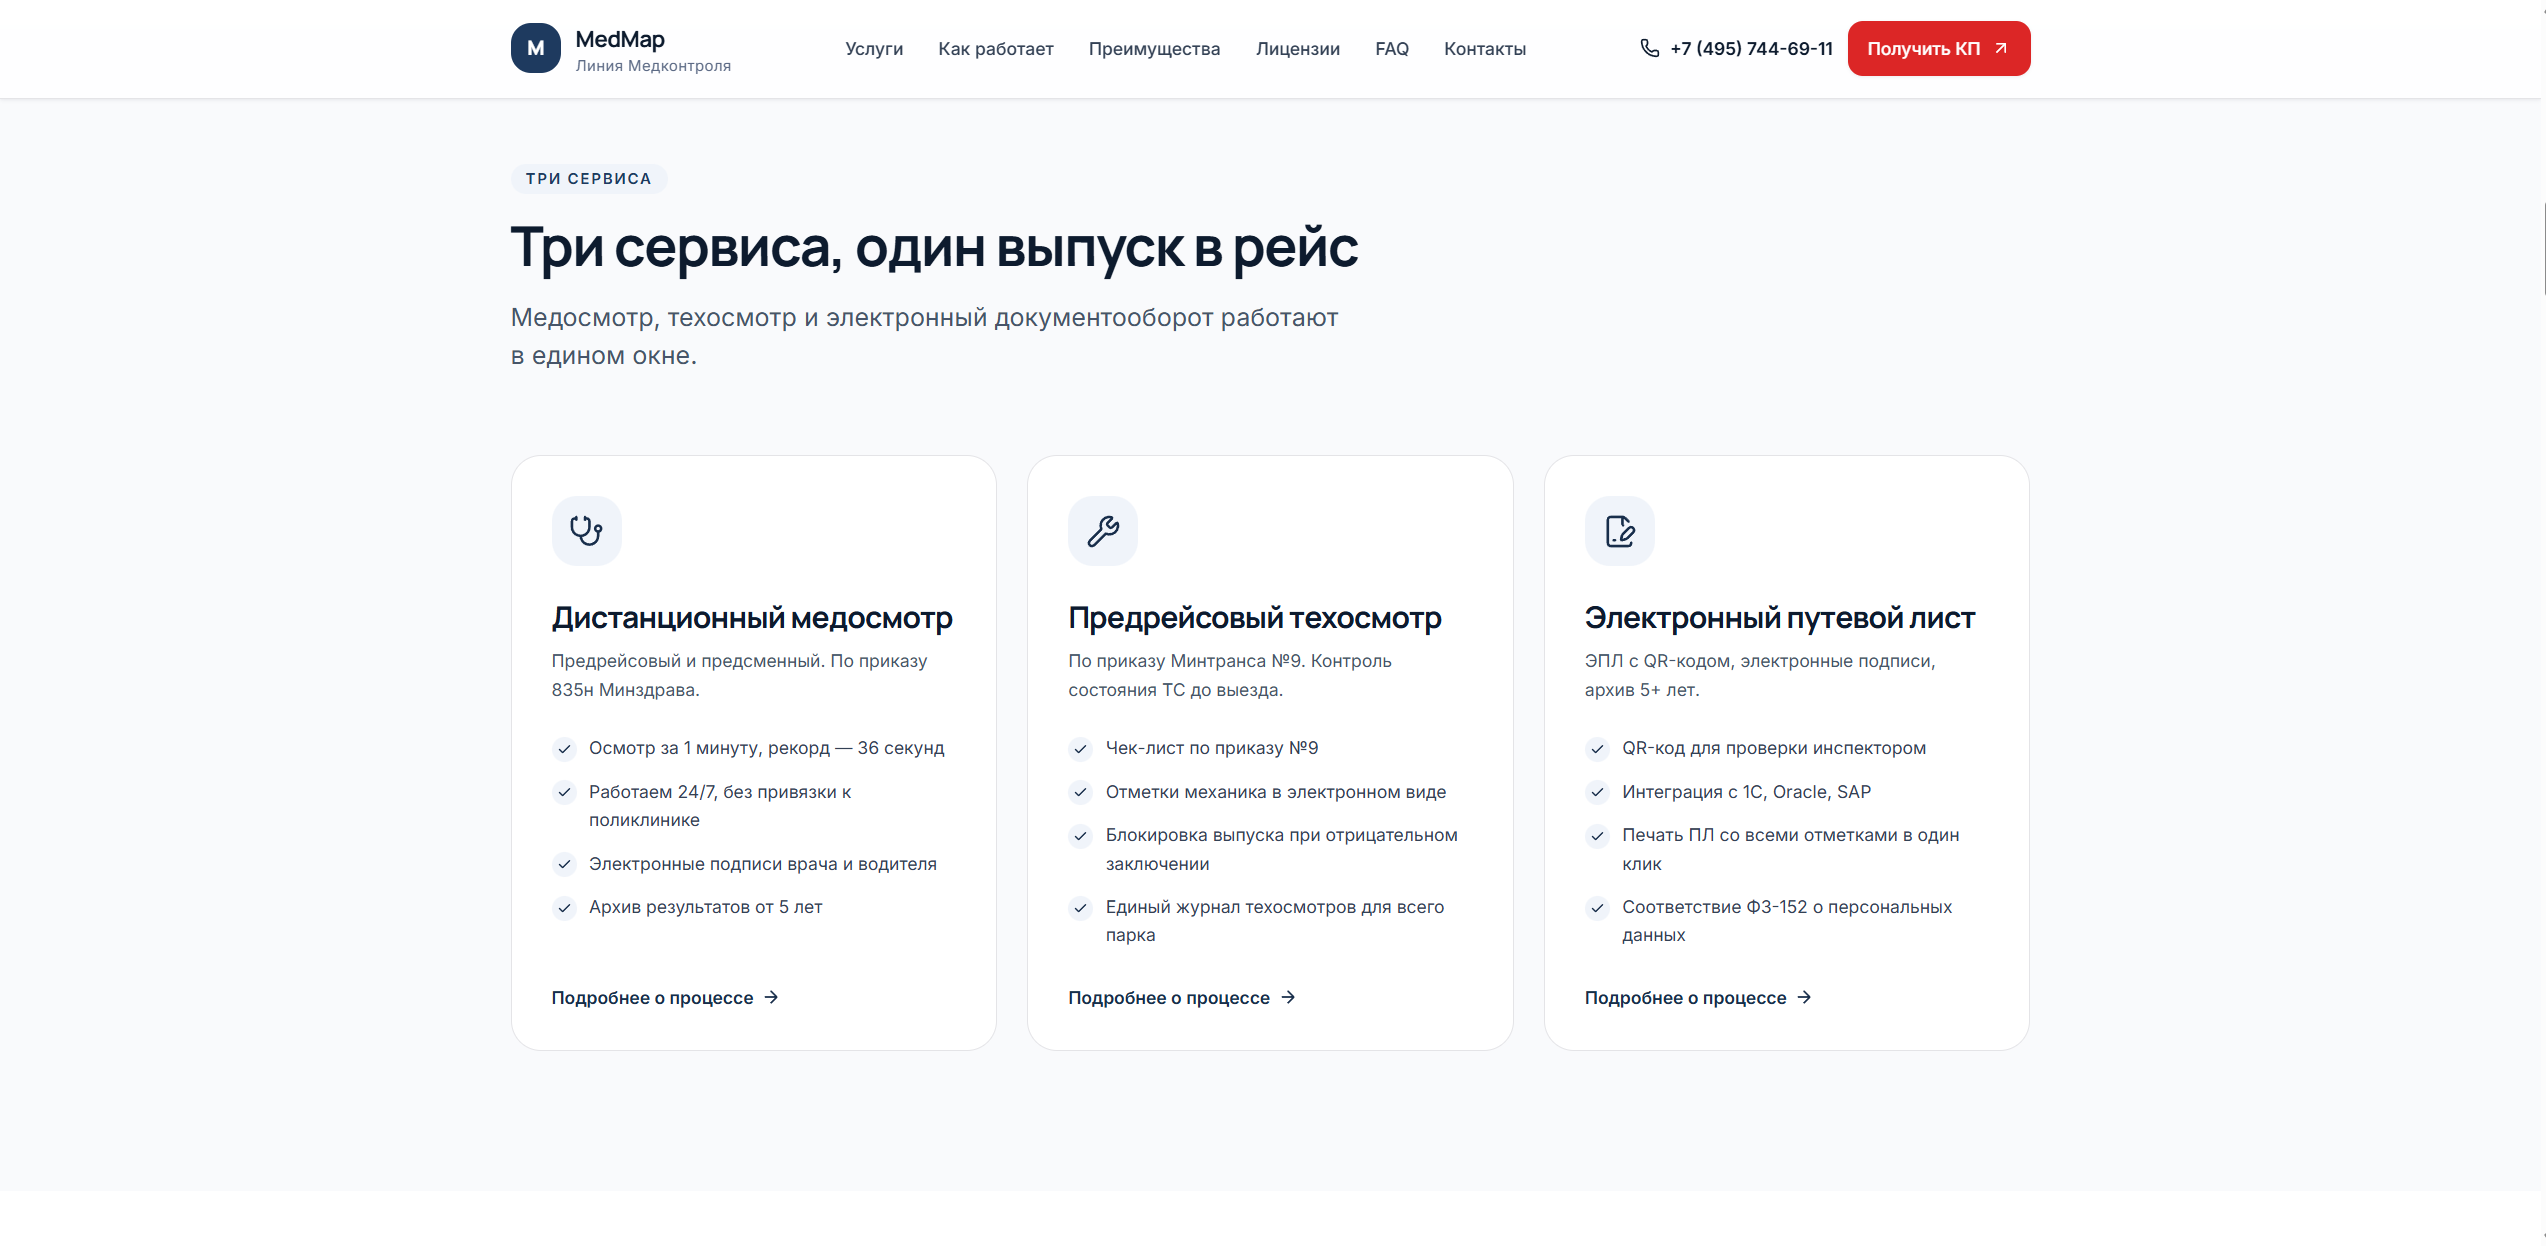Click the MedMap logo icon
Screen dimensions: 2546x1246
point(535,48)
